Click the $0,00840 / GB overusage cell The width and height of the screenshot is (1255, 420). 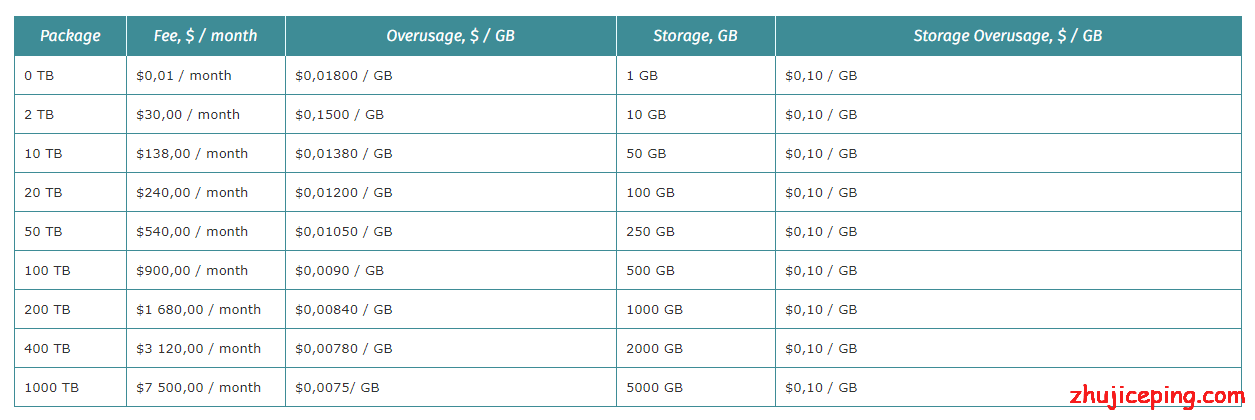(451, 310)
